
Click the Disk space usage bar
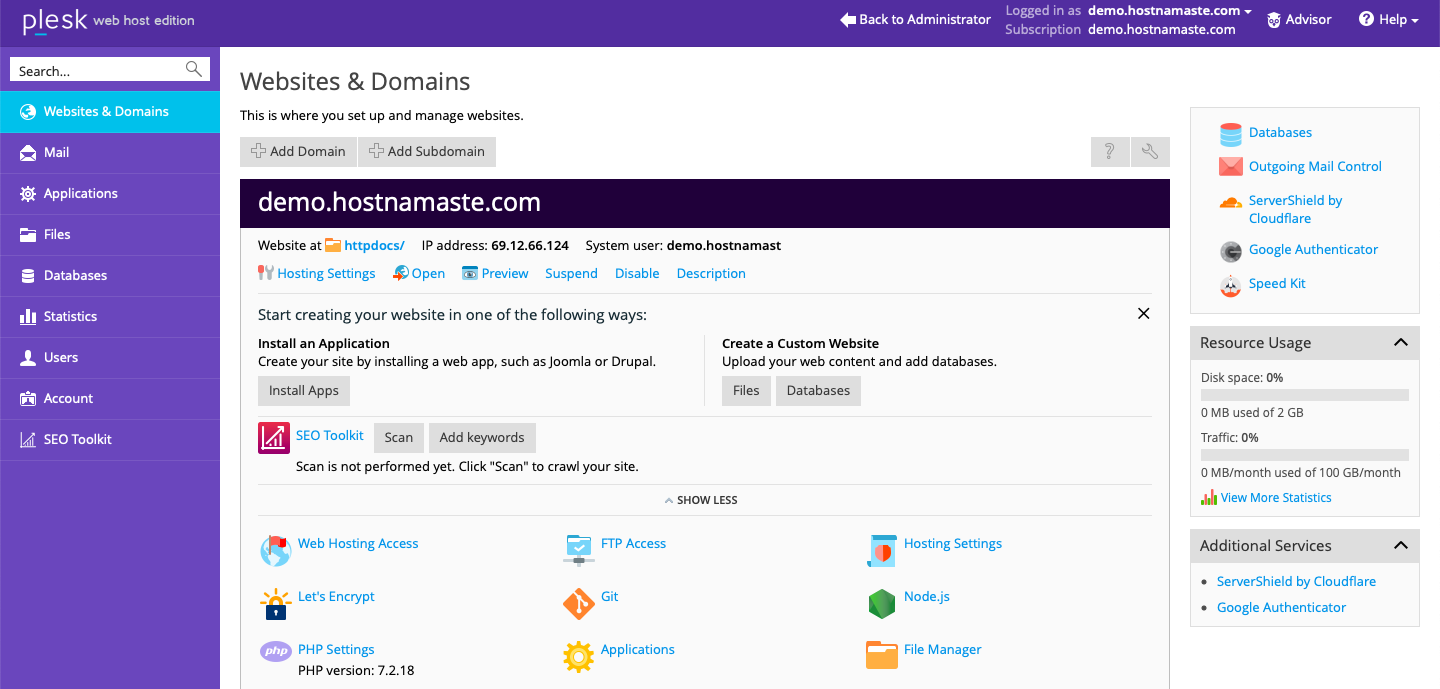click(1305, 395)
